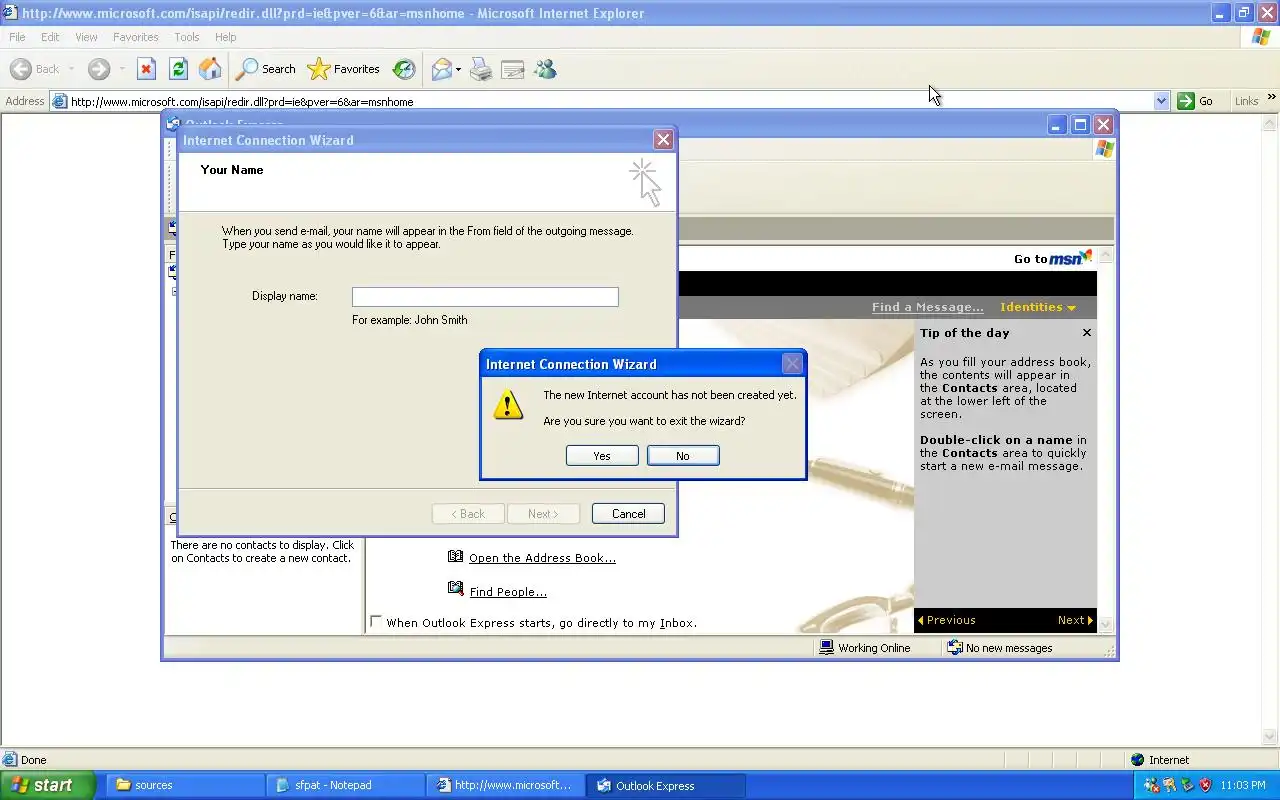Click the taskbar clock showing 11:03 PM
The image size is (1280, 800).
pyautogui.click(x=1243, y=786)
